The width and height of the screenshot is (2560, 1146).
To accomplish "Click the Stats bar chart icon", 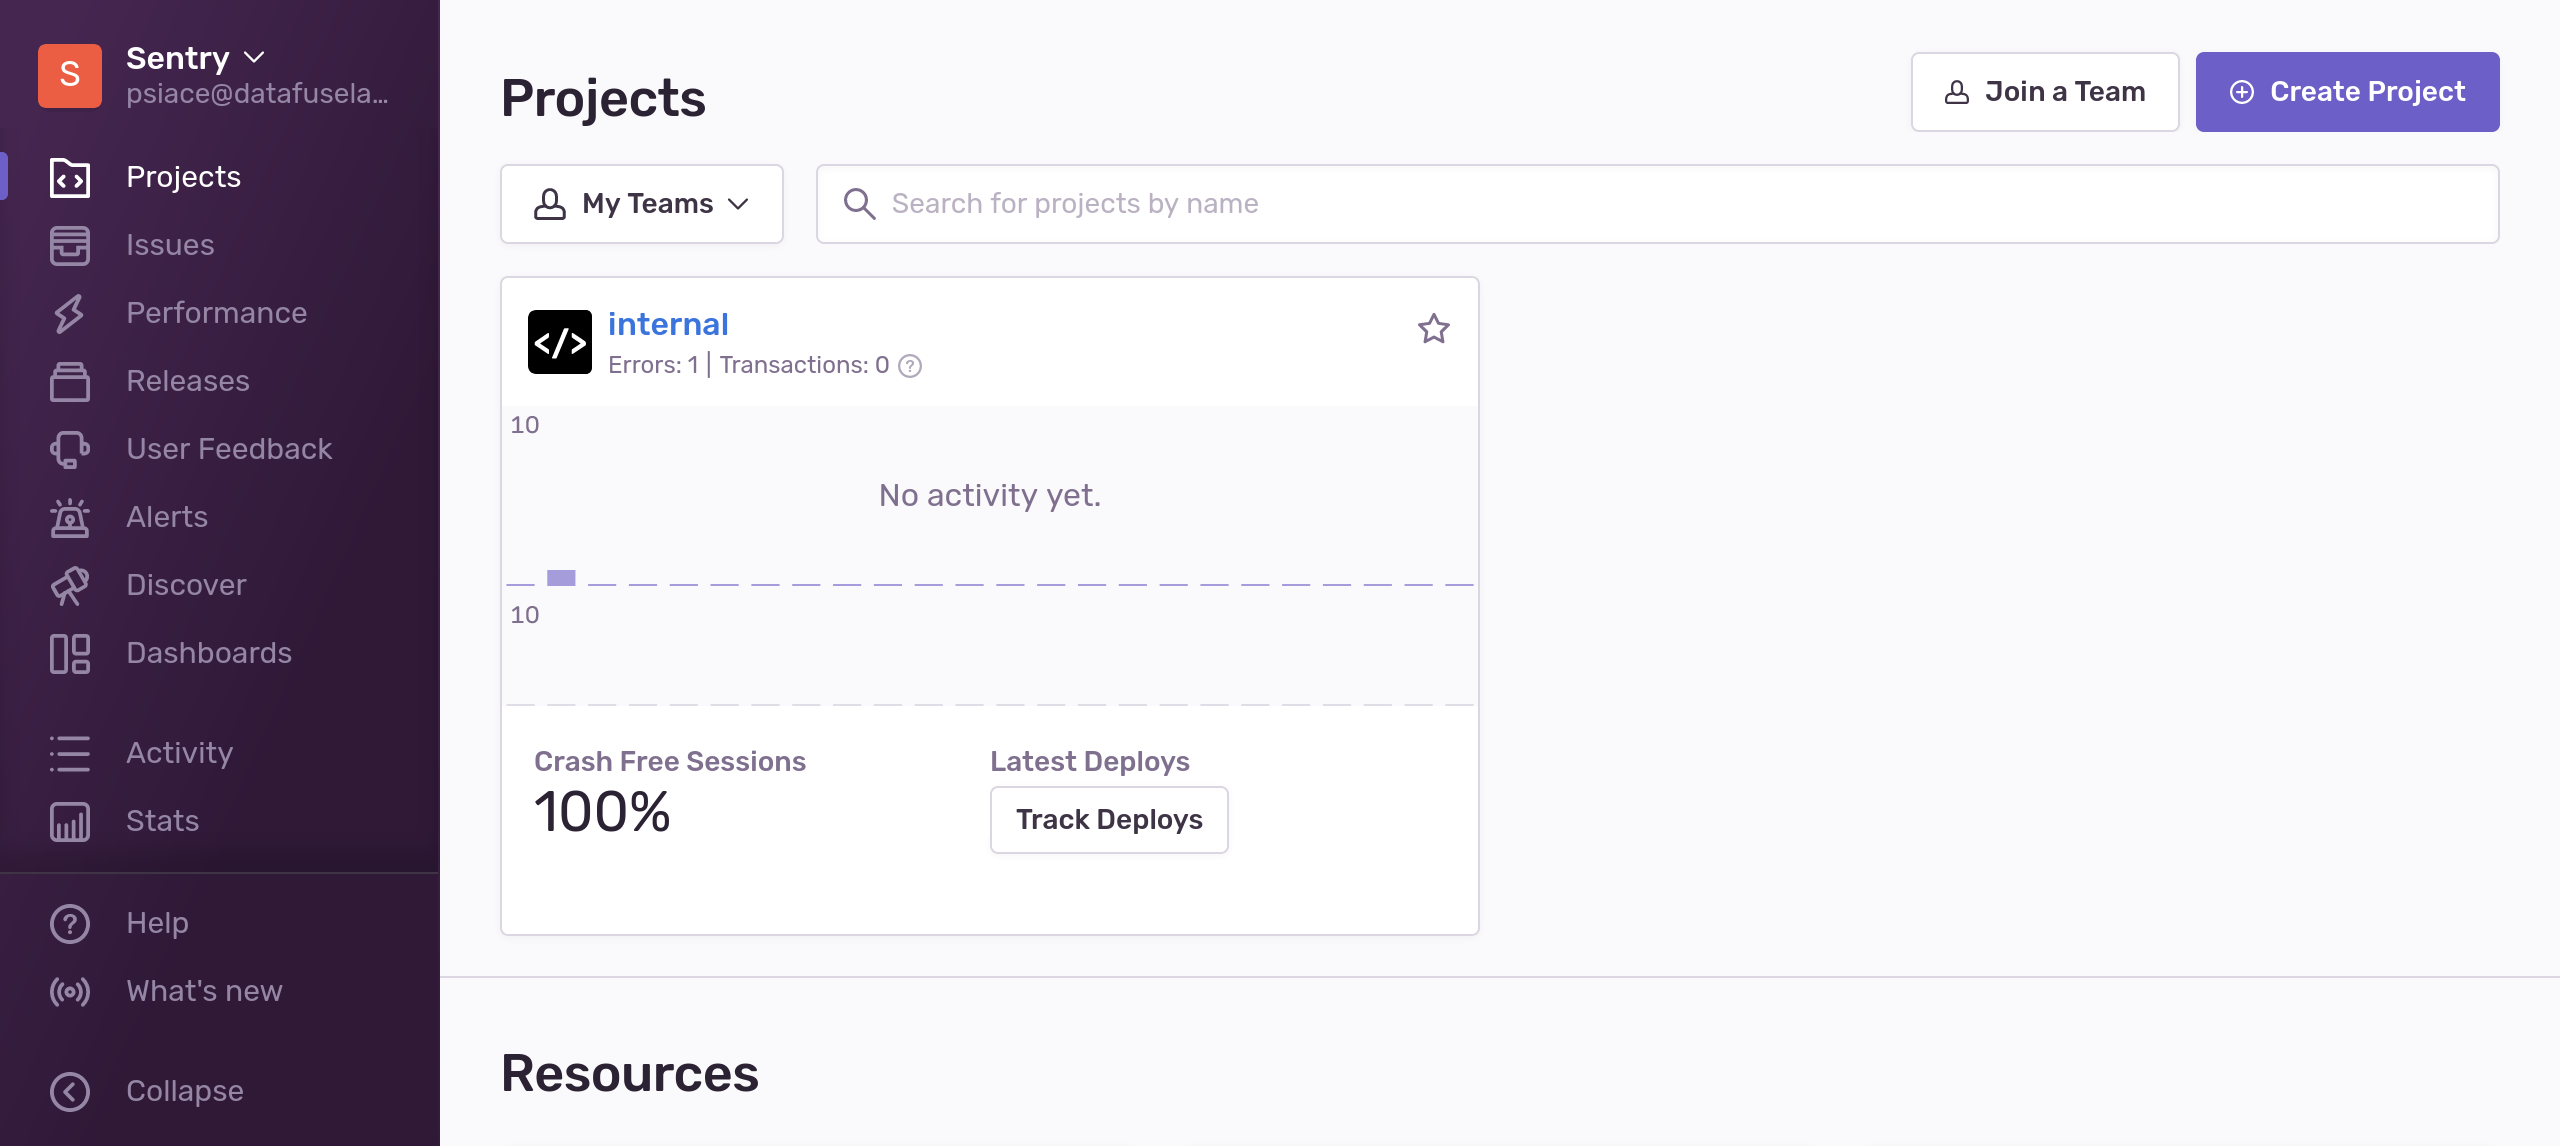I will pyautogui.click(x=69, y=821).
